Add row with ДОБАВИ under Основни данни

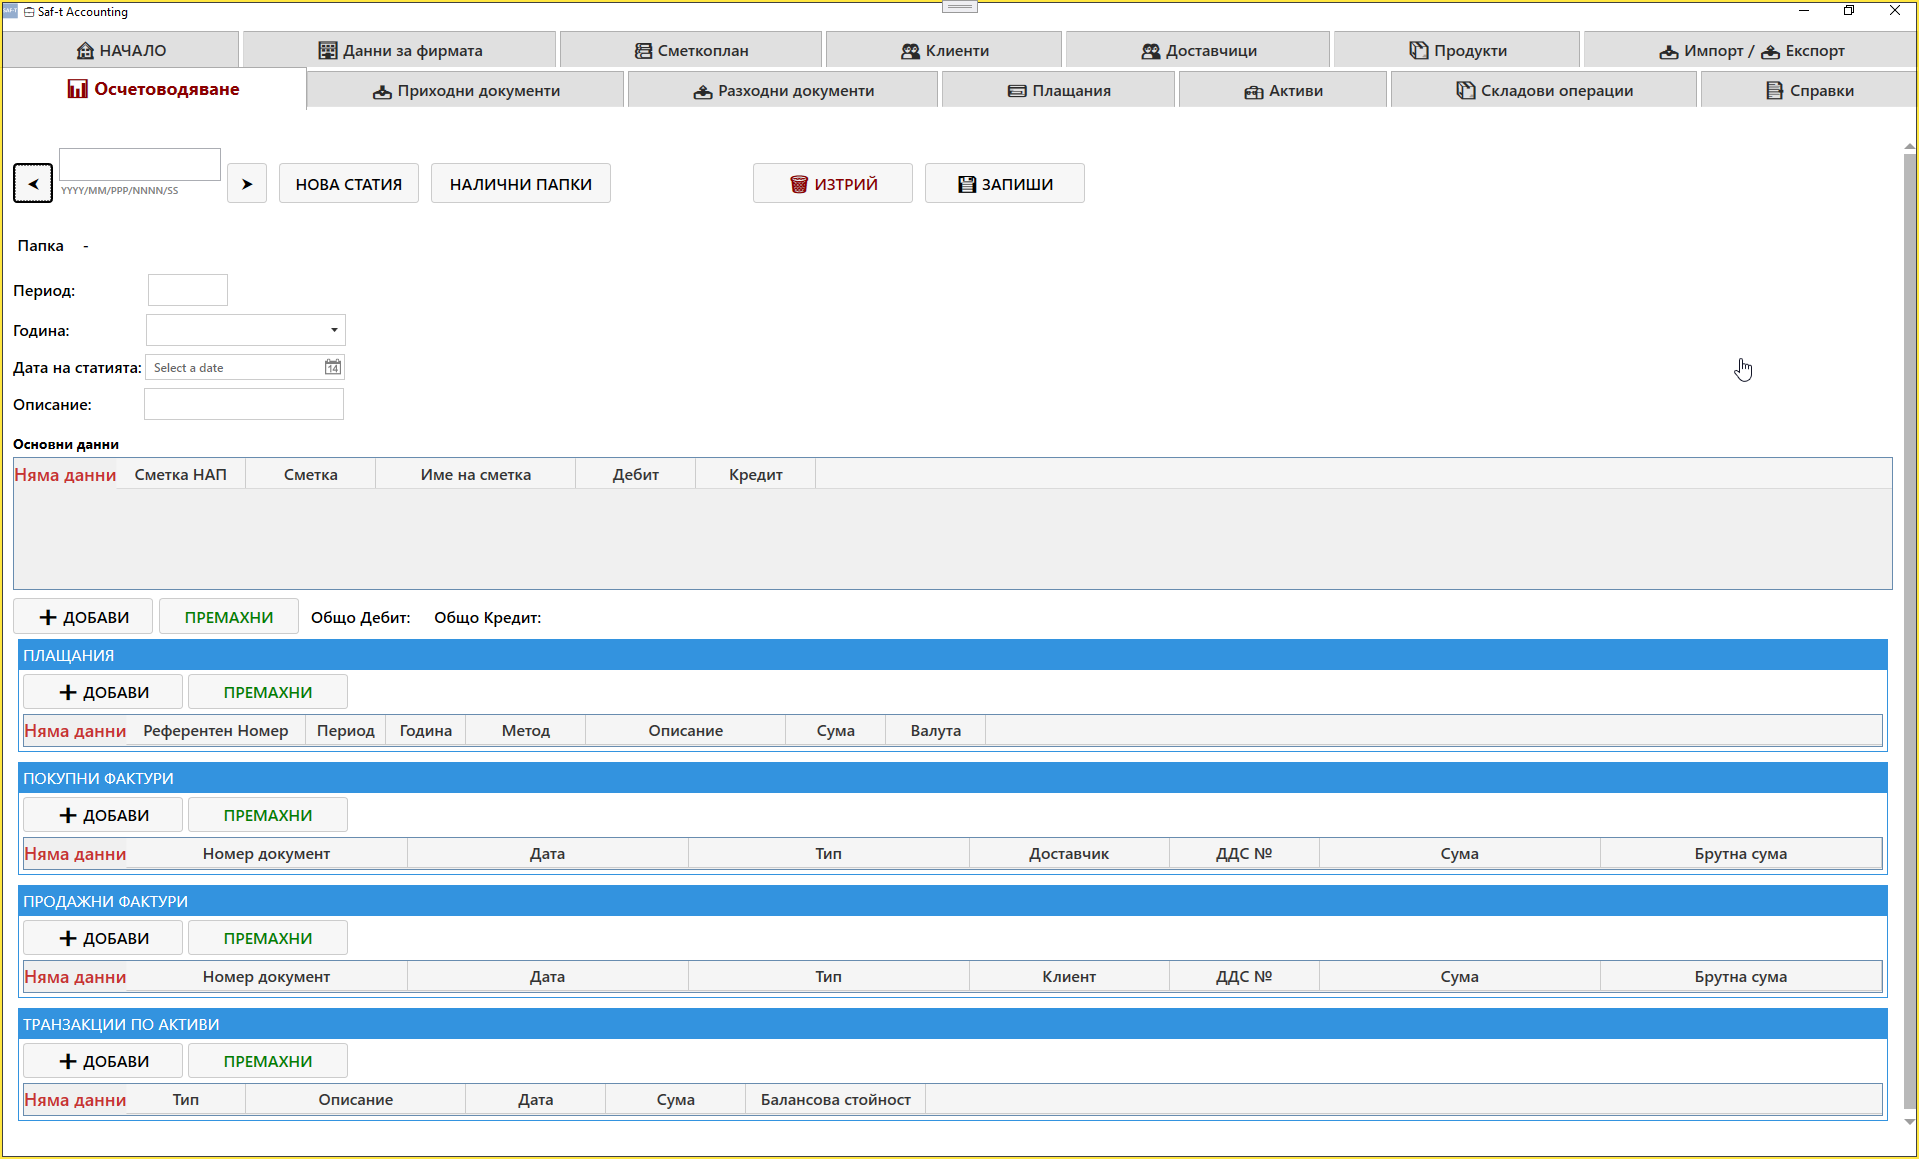pos(83,617)
